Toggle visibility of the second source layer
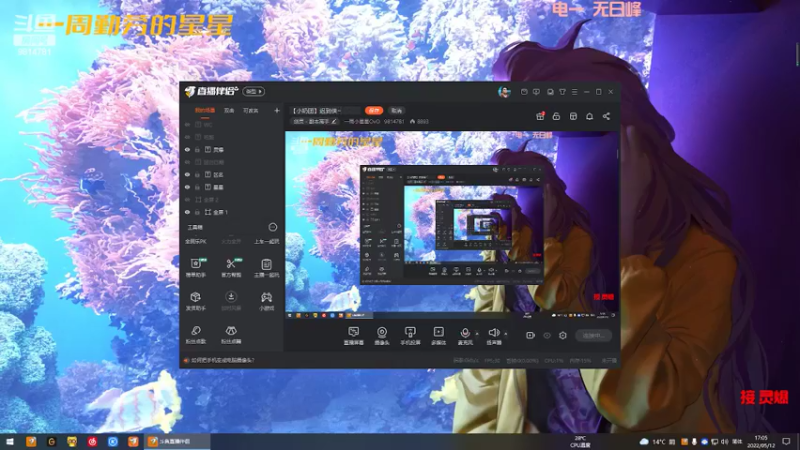This screenshot has width=800, height=450. tap(187, 137)
